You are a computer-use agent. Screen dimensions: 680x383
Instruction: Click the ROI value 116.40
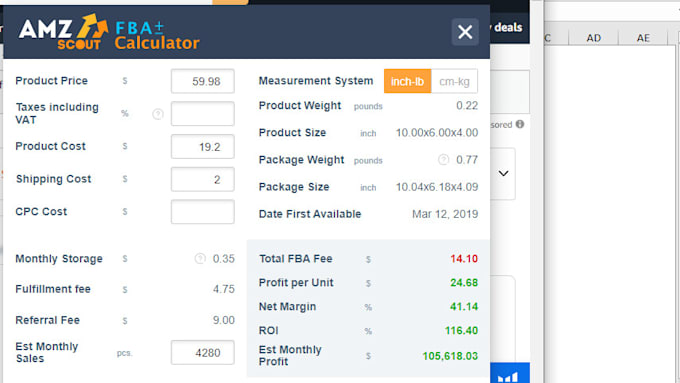(x=461, y=331)
